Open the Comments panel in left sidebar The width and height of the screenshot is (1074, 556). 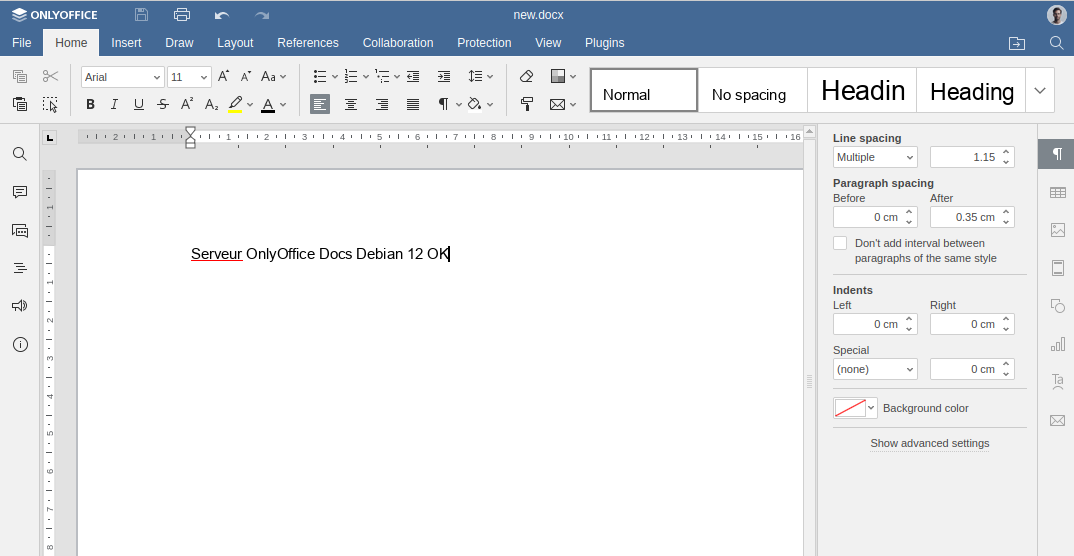pos(20,192)
